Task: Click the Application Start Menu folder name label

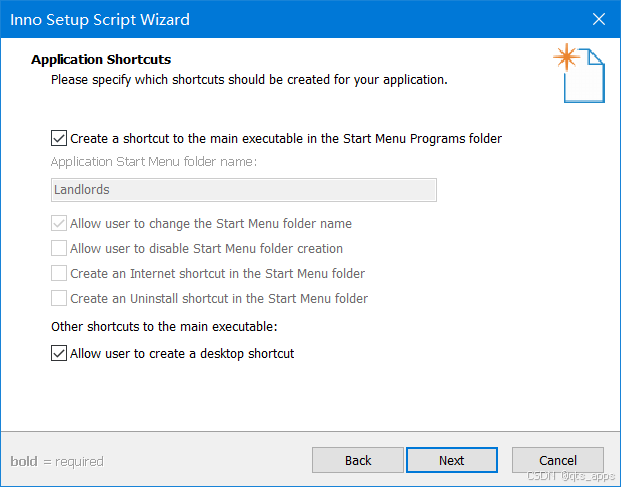Action: coord(154,162)
